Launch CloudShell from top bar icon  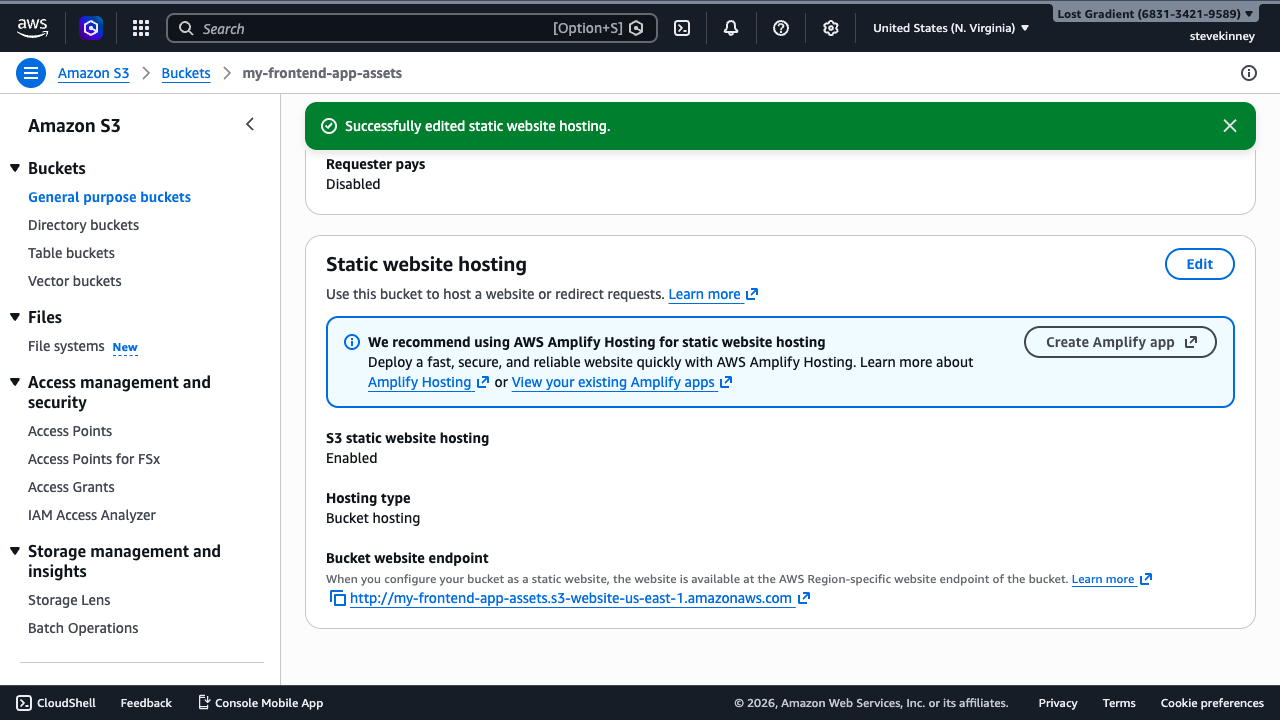click(682, 28)
